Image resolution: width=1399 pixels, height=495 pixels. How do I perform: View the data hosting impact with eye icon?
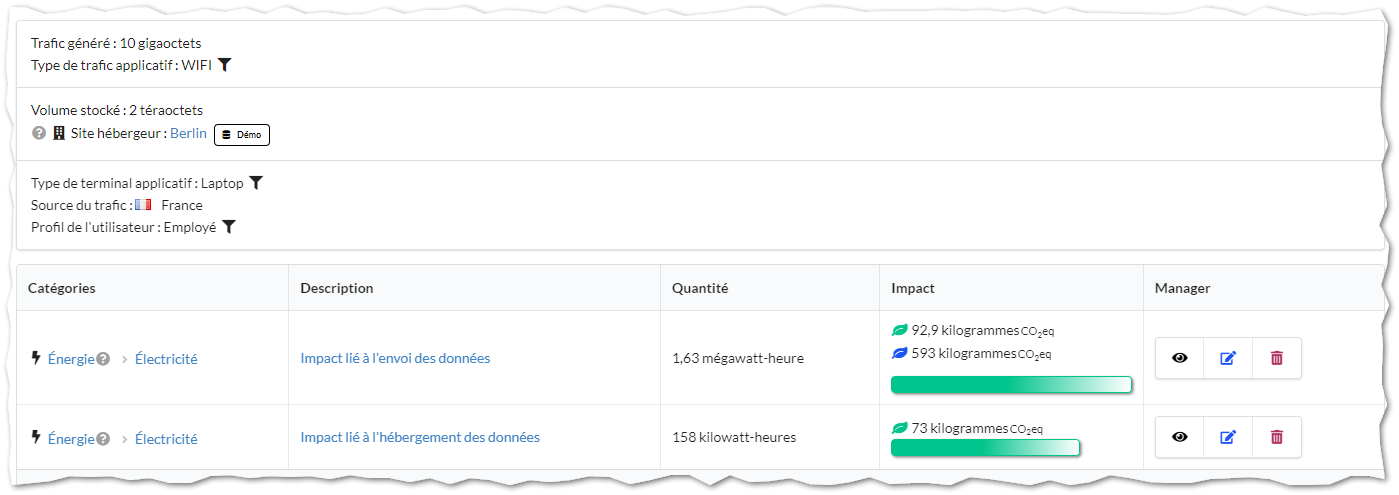pos(1180,437)
